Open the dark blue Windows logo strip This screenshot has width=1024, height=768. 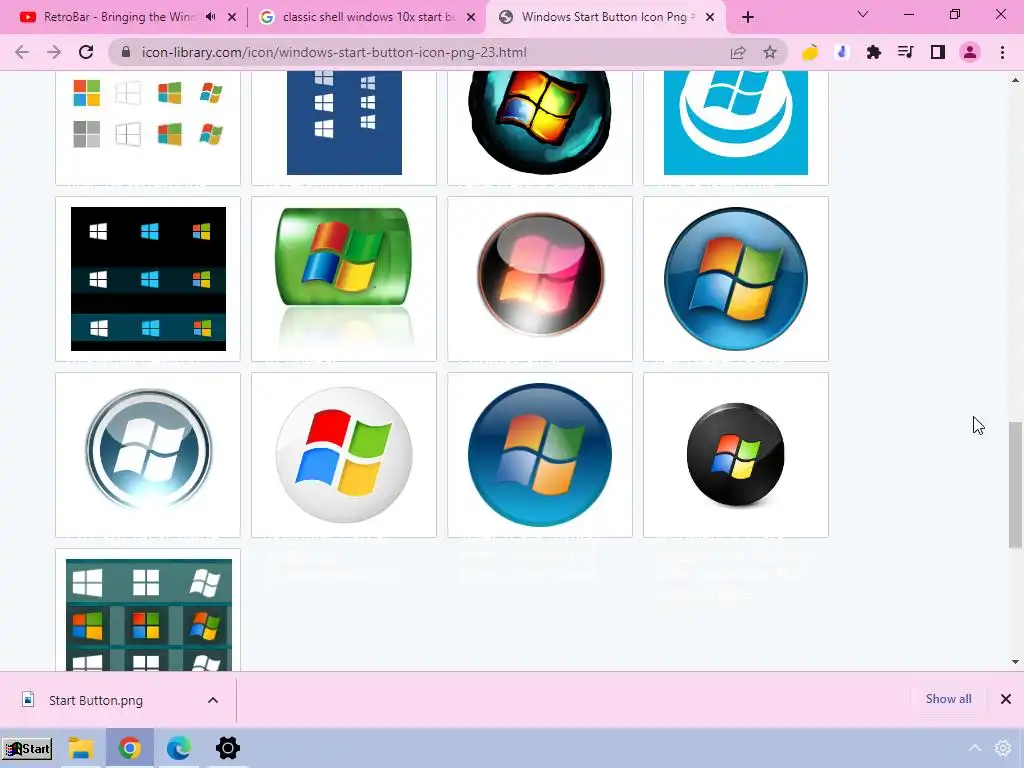point(344,123)
